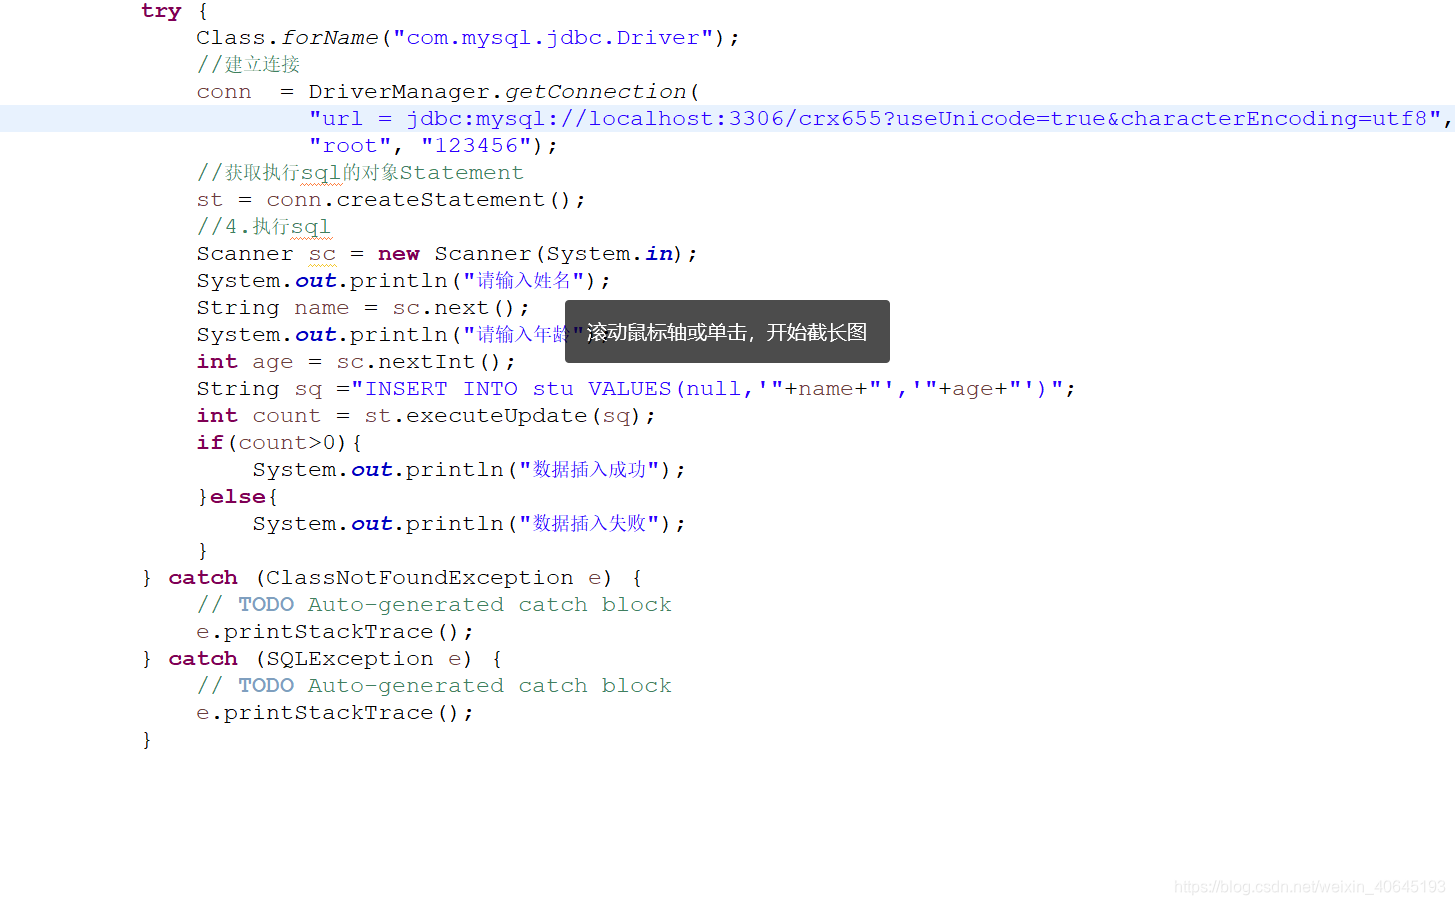The height and width of the screenshot is (905, 1455).
Task: Click the comment "//4.执行sql"
Action: tap(264, 227)
